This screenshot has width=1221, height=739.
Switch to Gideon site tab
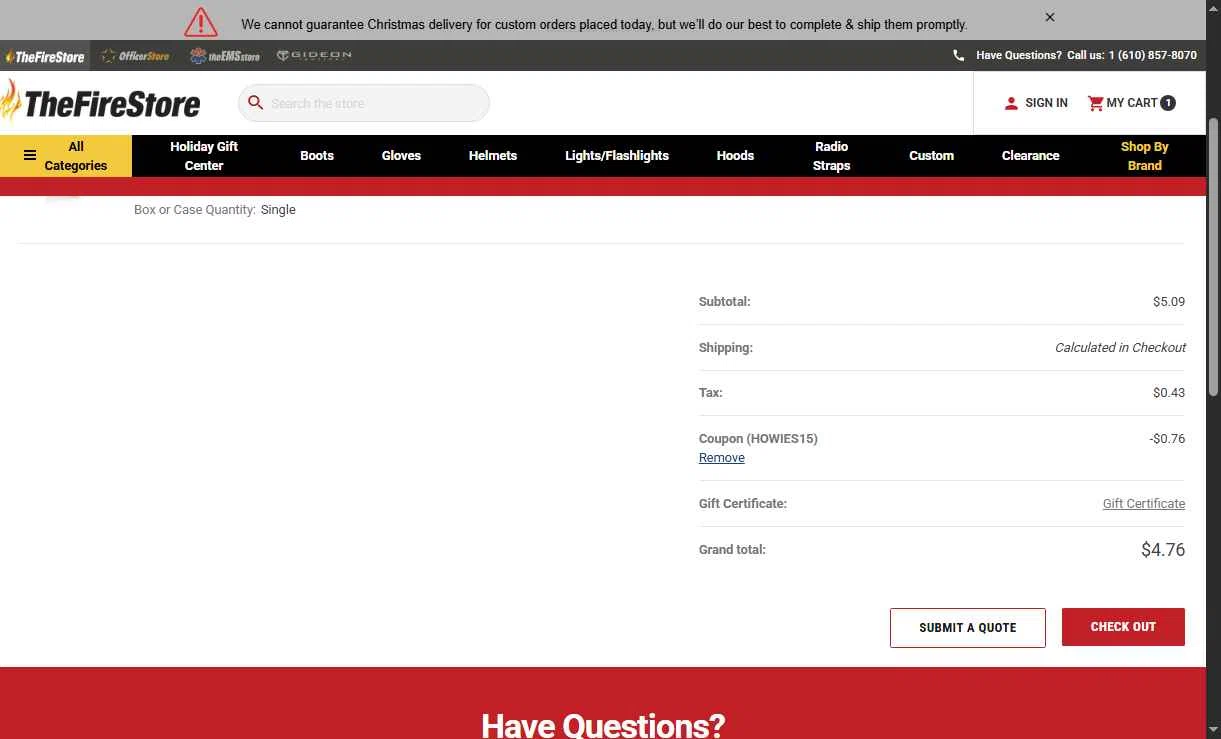pos(314,56)
